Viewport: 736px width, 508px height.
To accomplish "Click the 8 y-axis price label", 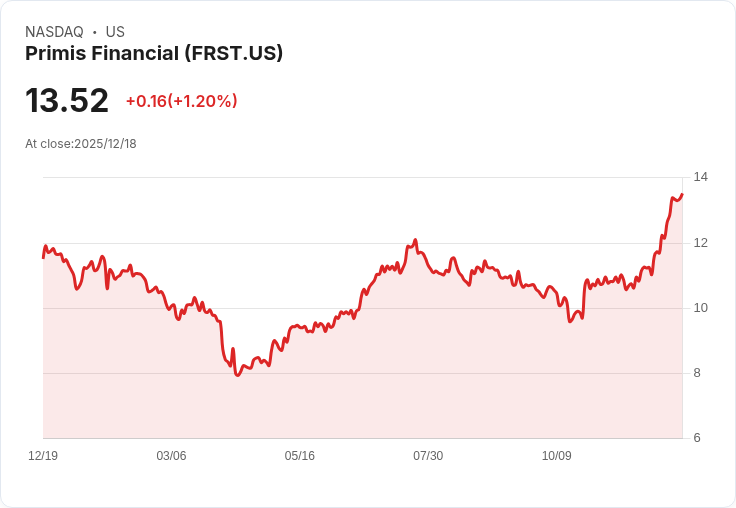I will pos(697,373).
